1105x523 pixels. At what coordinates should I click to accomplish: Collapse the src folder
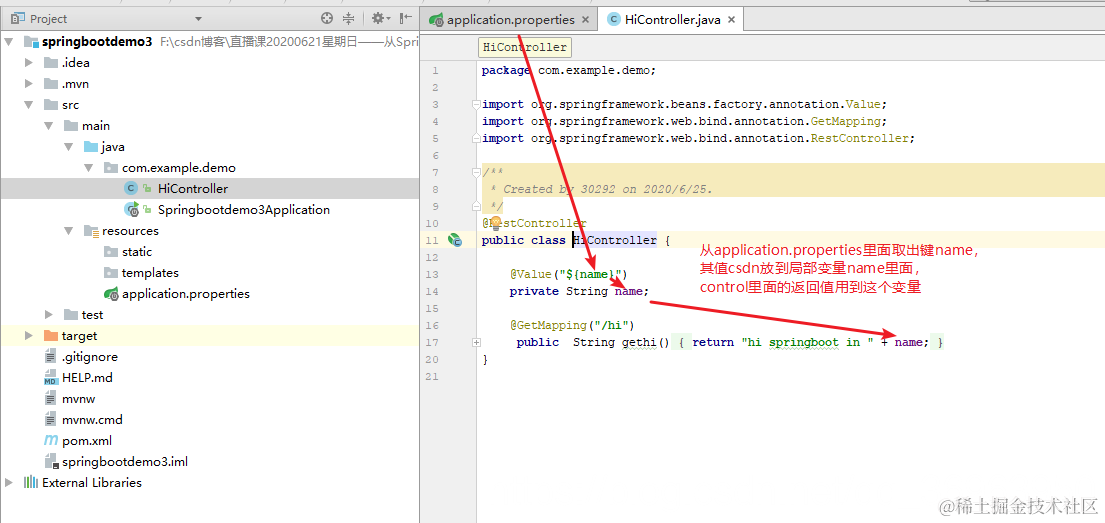tap(29, 105)
